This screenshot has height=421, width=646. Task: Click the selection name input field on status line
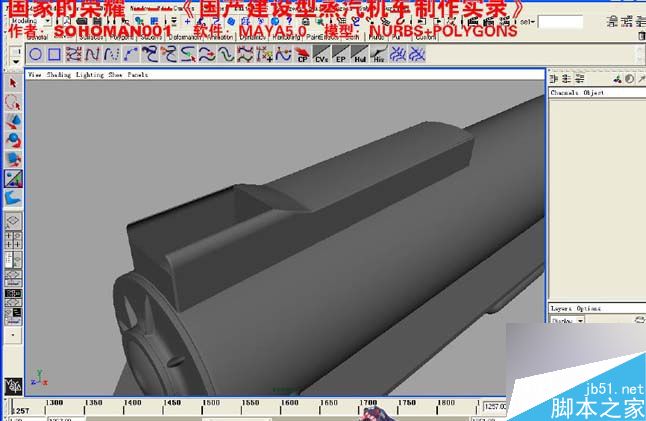pyautogui.click(x=560, y=22)
